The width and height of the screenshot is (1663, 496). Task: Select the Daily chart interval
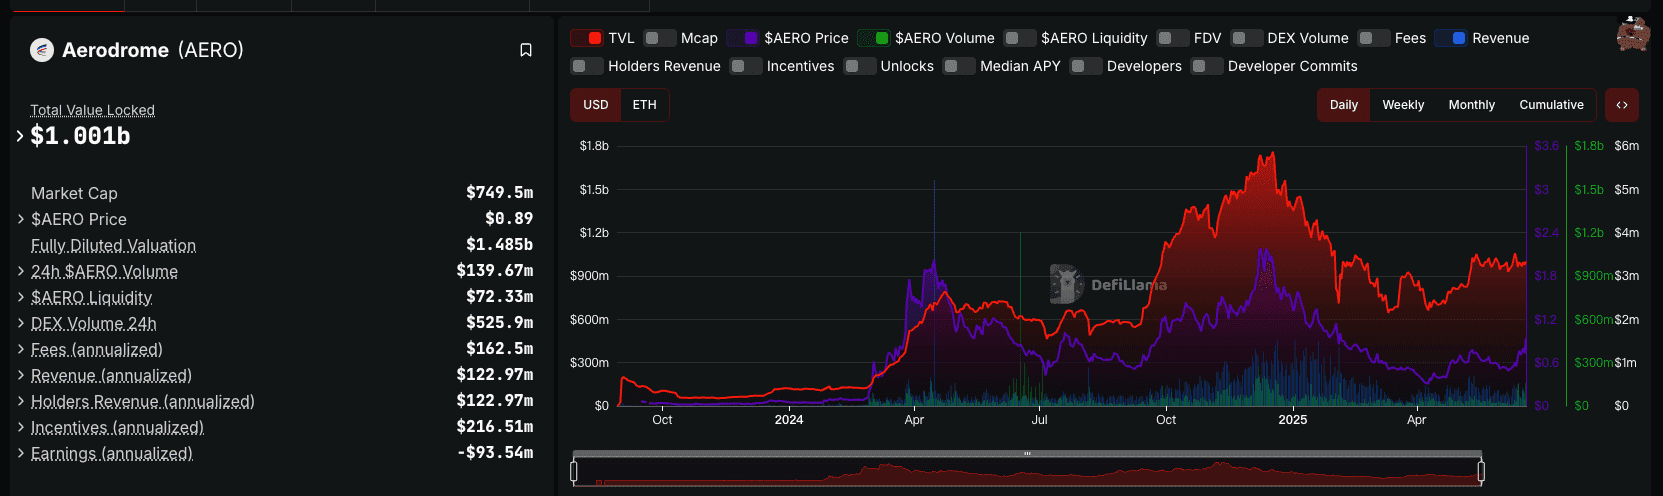tap(1344, 105)
